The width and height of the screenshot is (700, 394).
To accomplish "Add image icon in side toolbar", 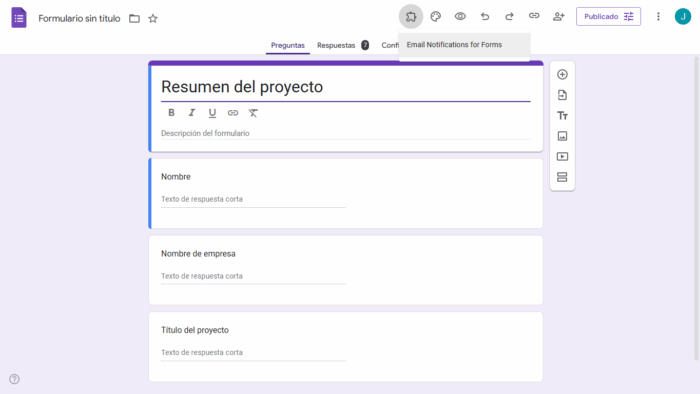I will click(x=562, y=136).
